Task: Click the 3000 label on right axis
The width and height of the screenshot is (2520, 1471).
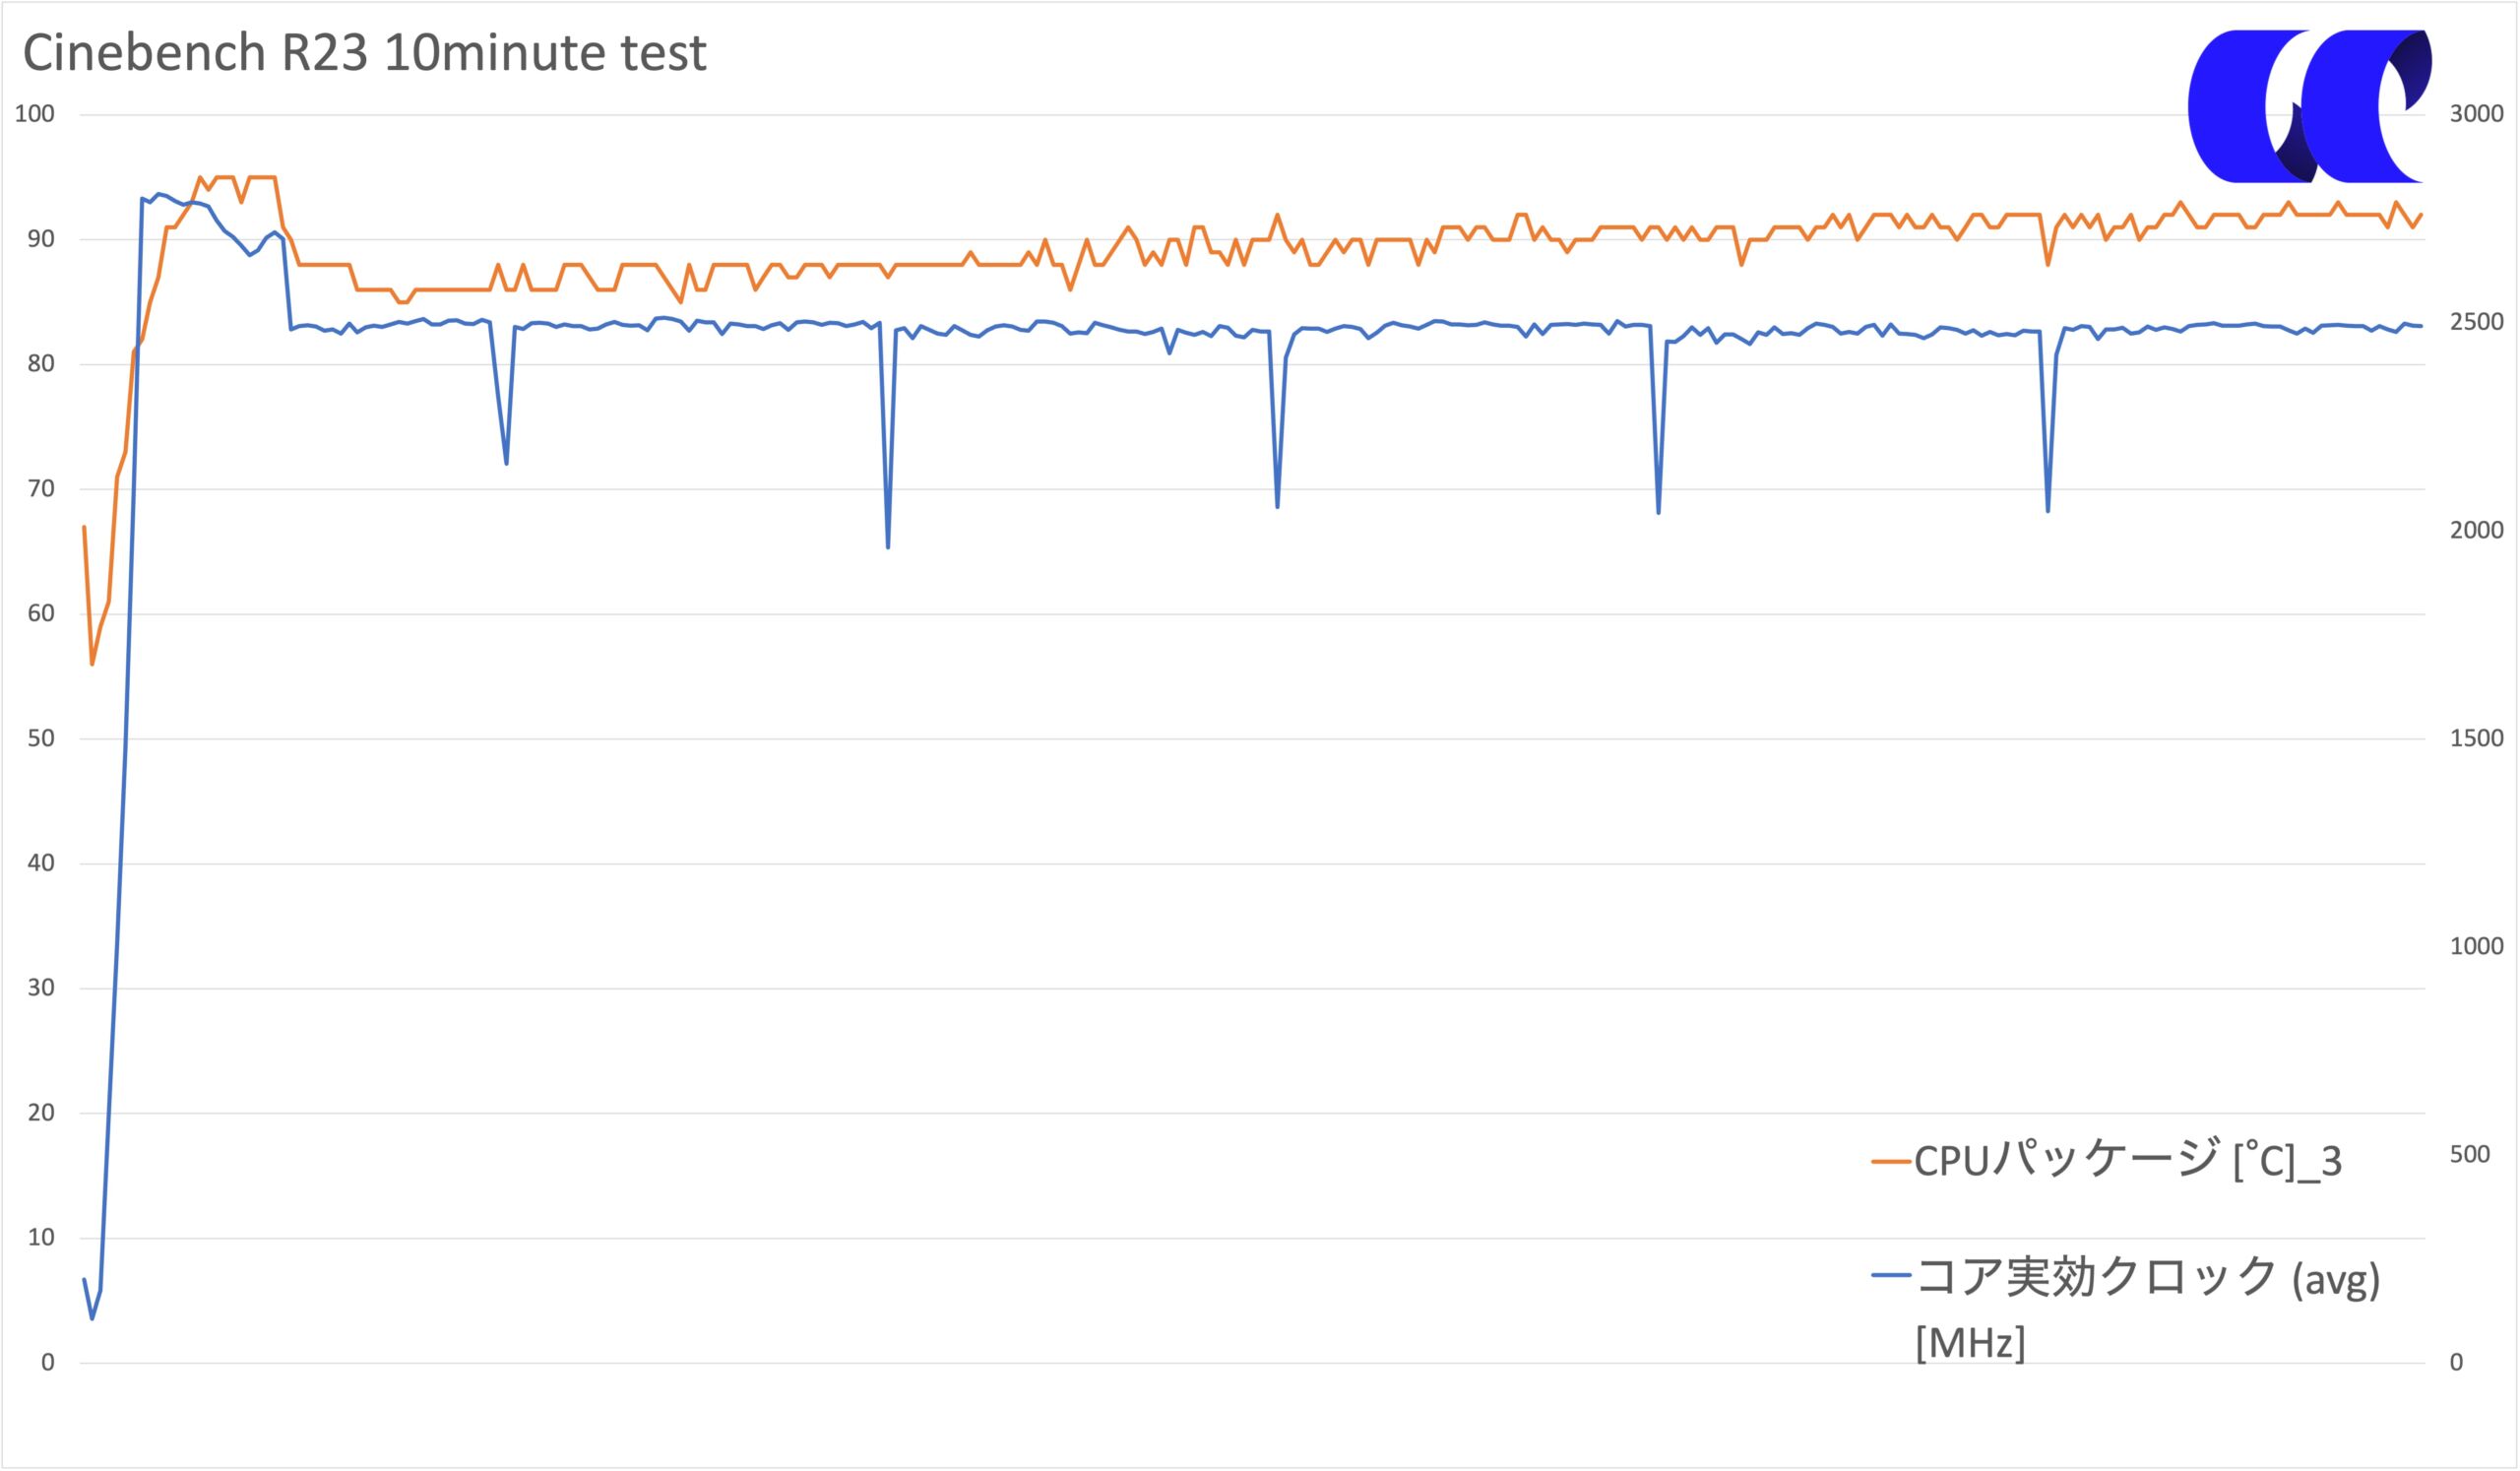Action: point(2477,114)
